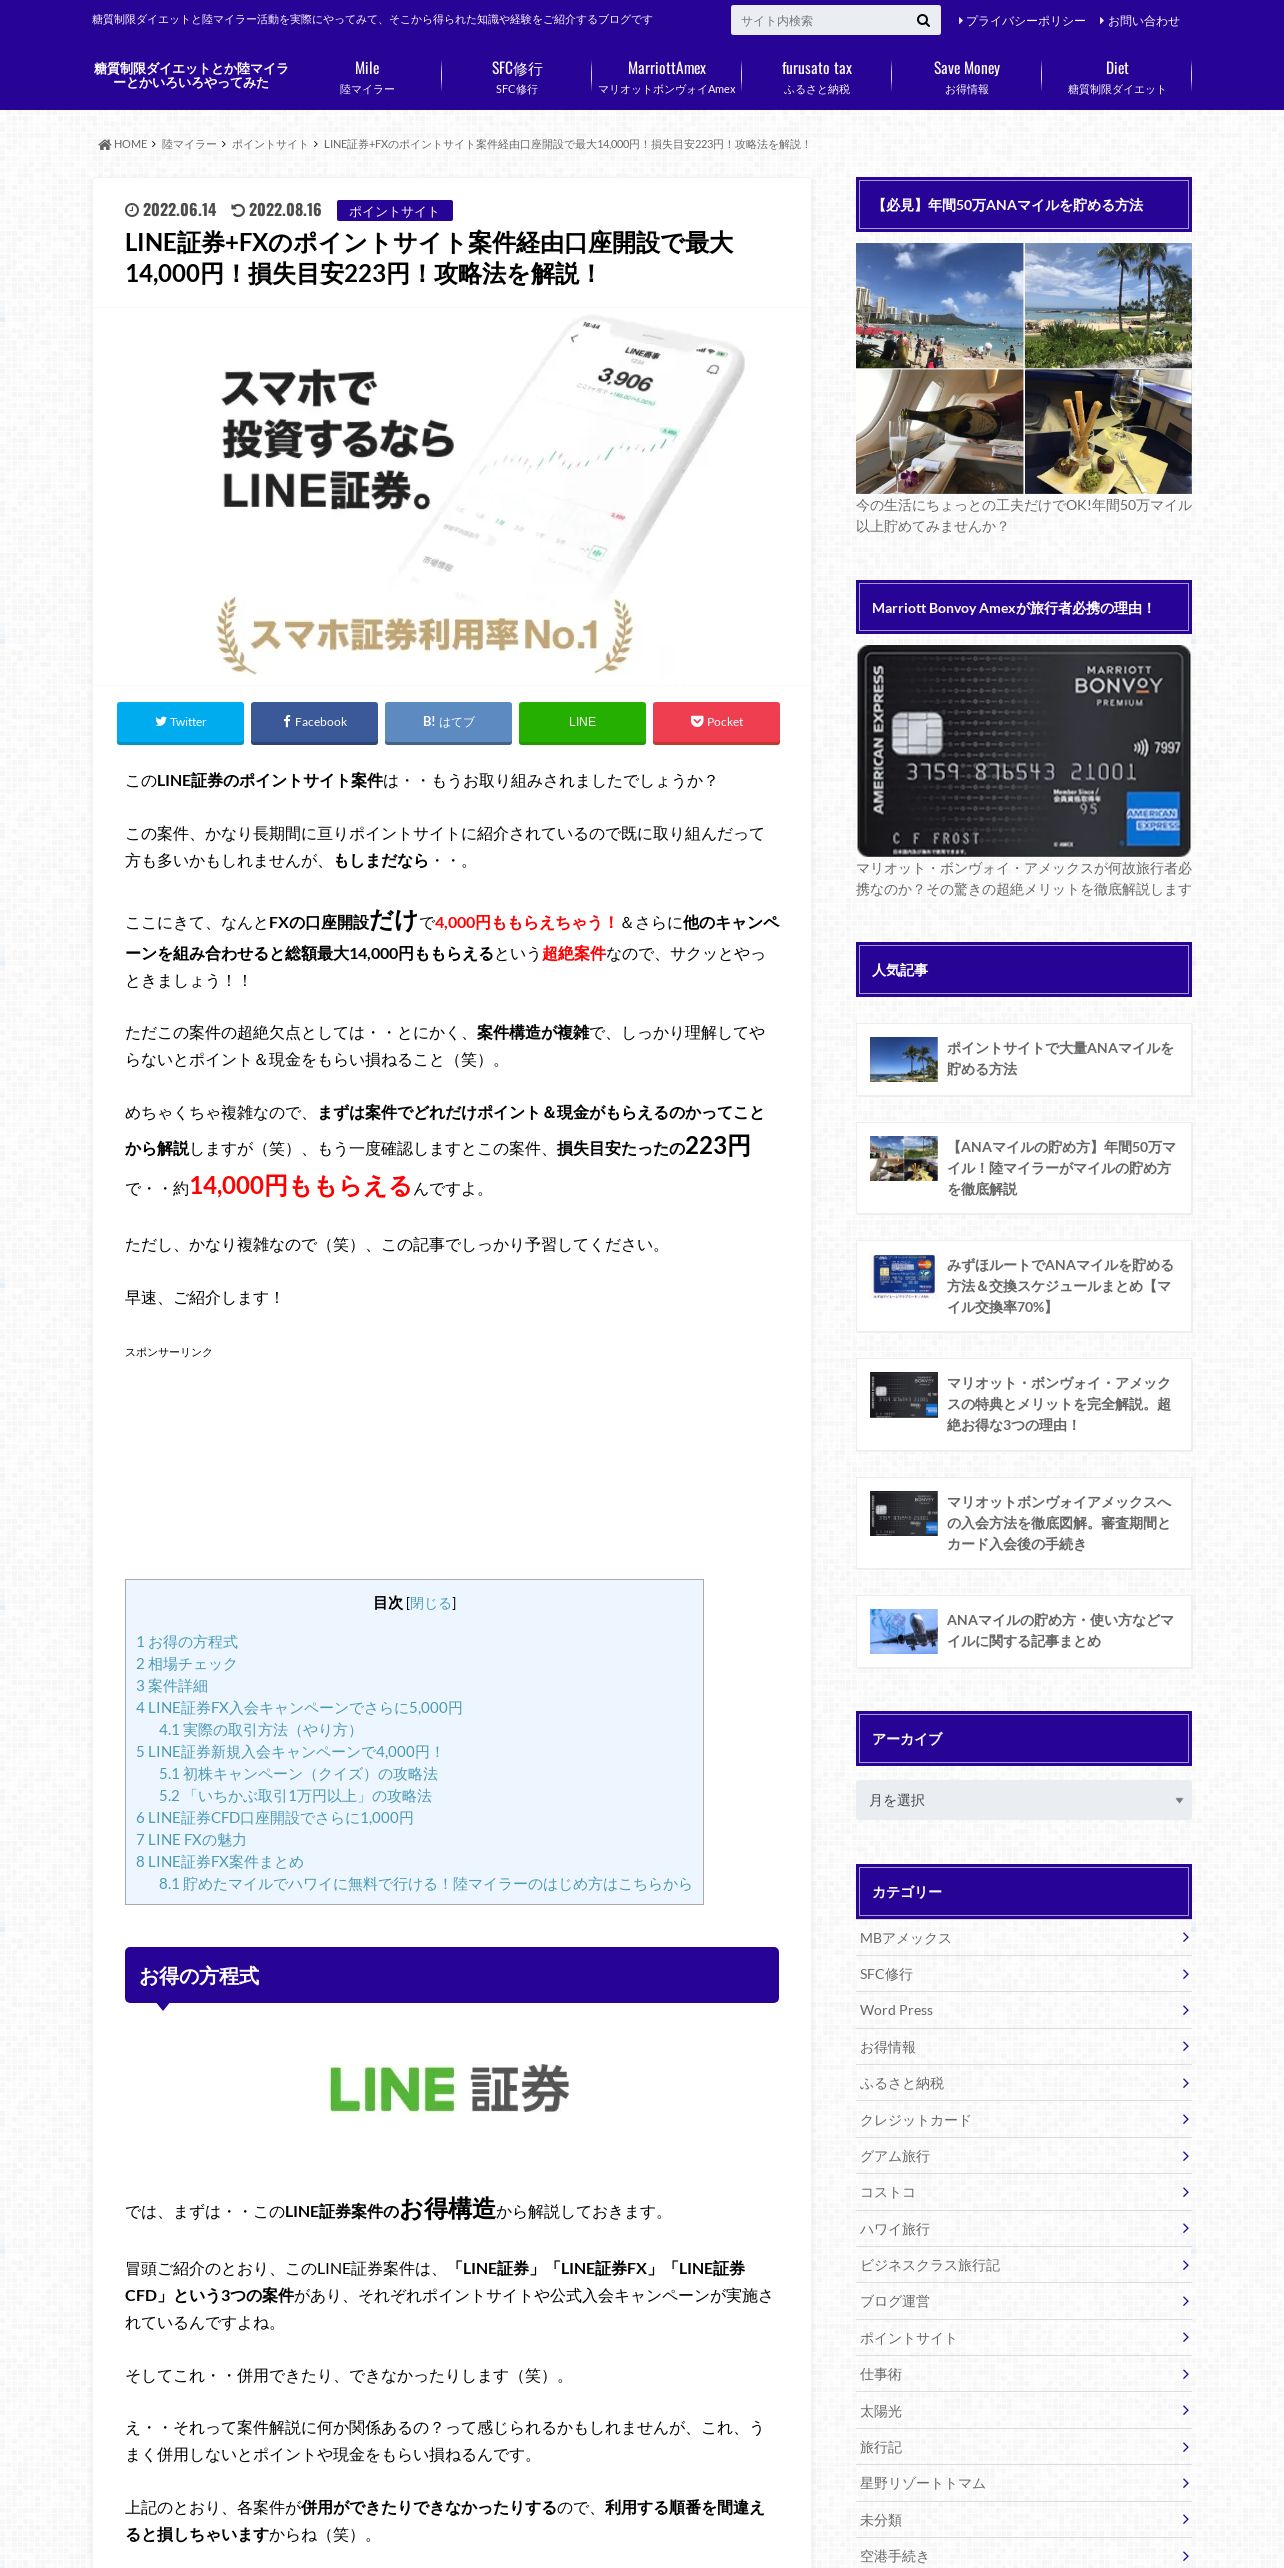The width and height of the screenshot is (1284, 2568).
Task: Share the article via Twitter button
Action: (x=180, y=722)
